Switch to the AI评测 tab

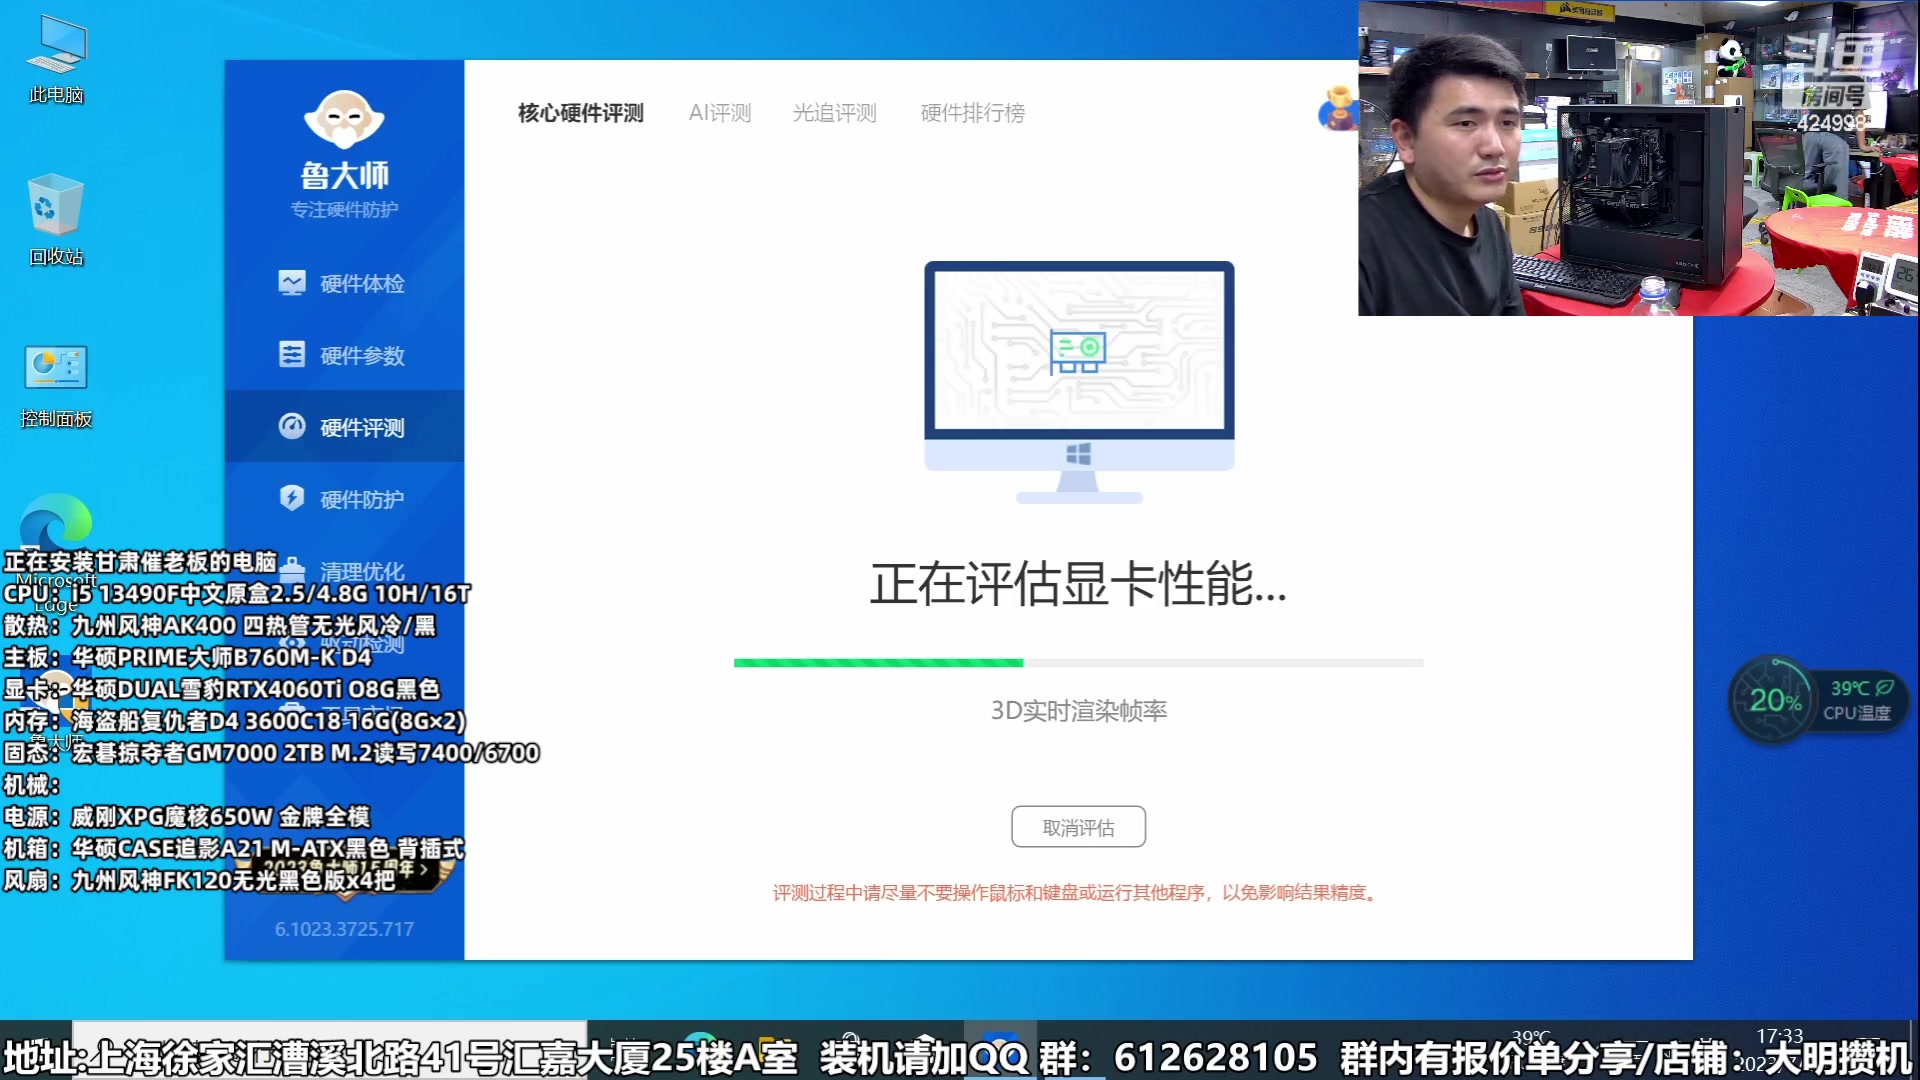pyautogui.click(x=719, y=113)
